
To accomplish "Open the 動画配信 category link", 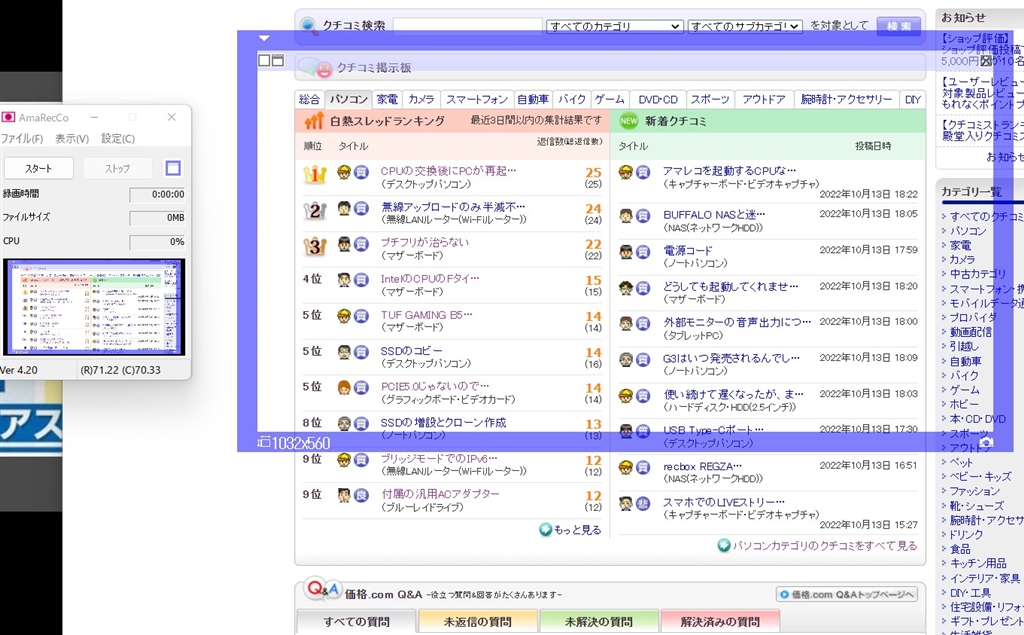I will pyautogui.click(x=970, y=332).
